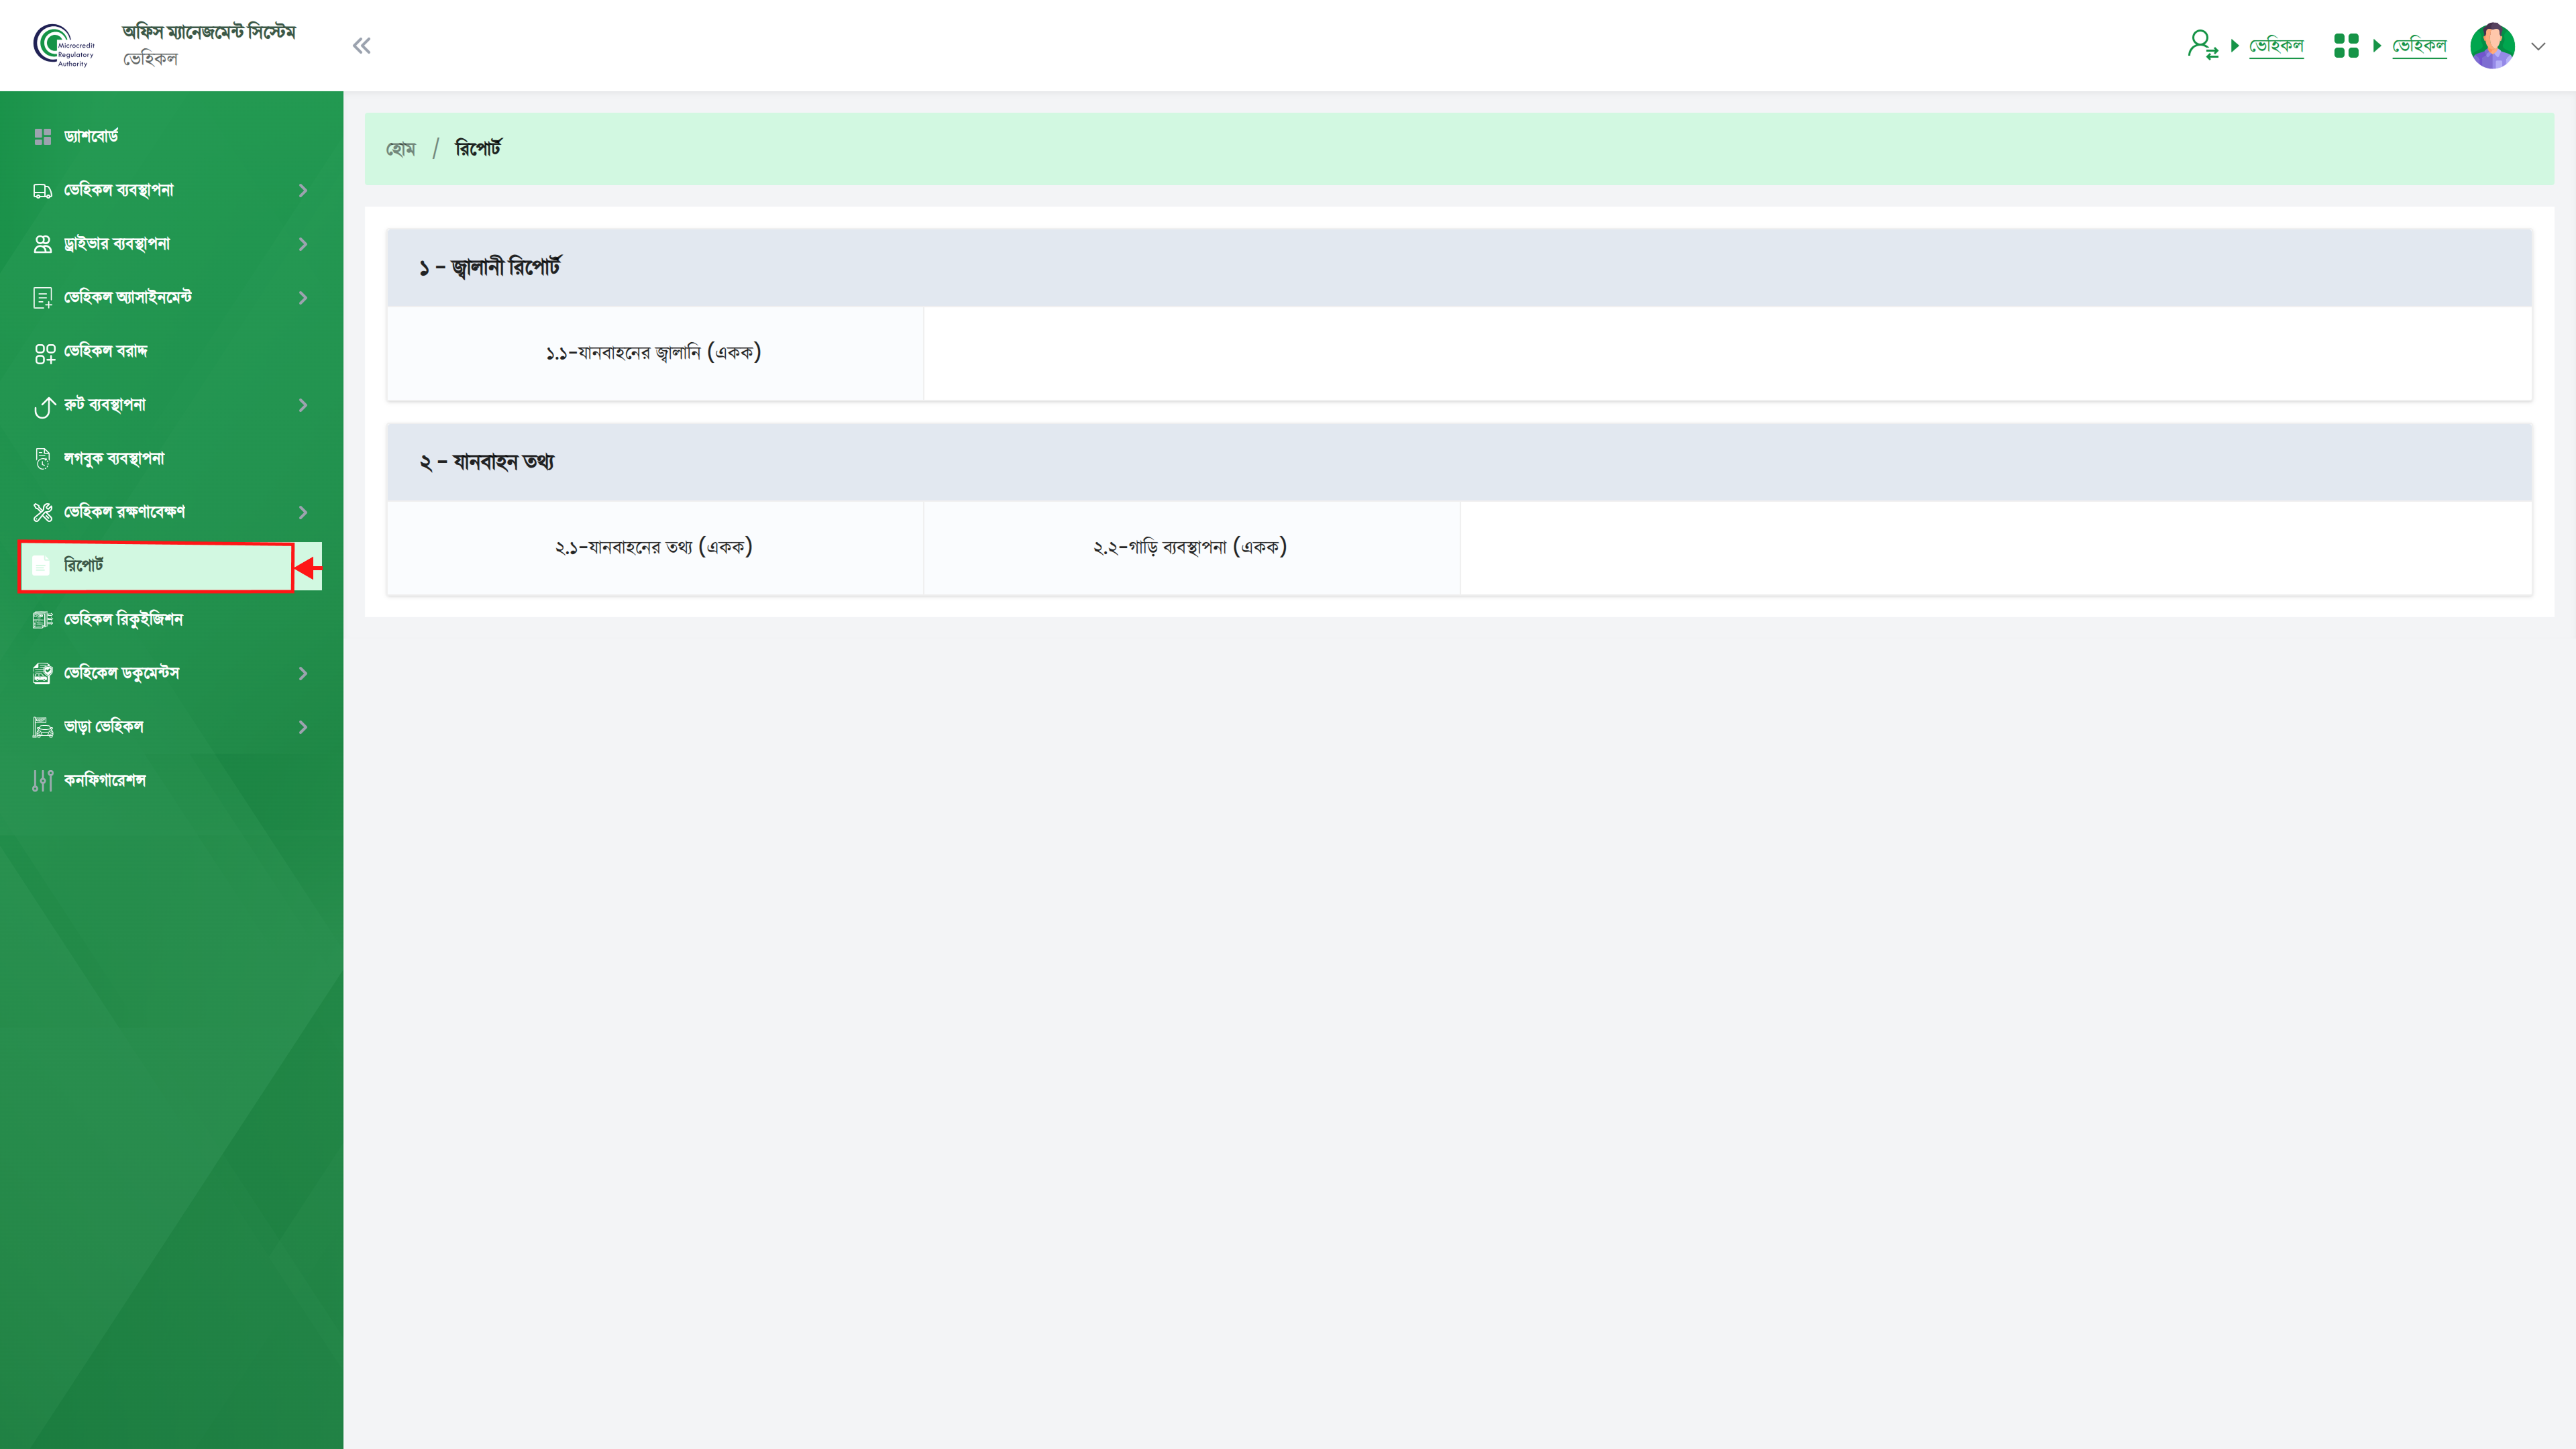Click হোম breadcrumb link
The width and height of the screenshot is (2576, 1449).
pos(400,149)
